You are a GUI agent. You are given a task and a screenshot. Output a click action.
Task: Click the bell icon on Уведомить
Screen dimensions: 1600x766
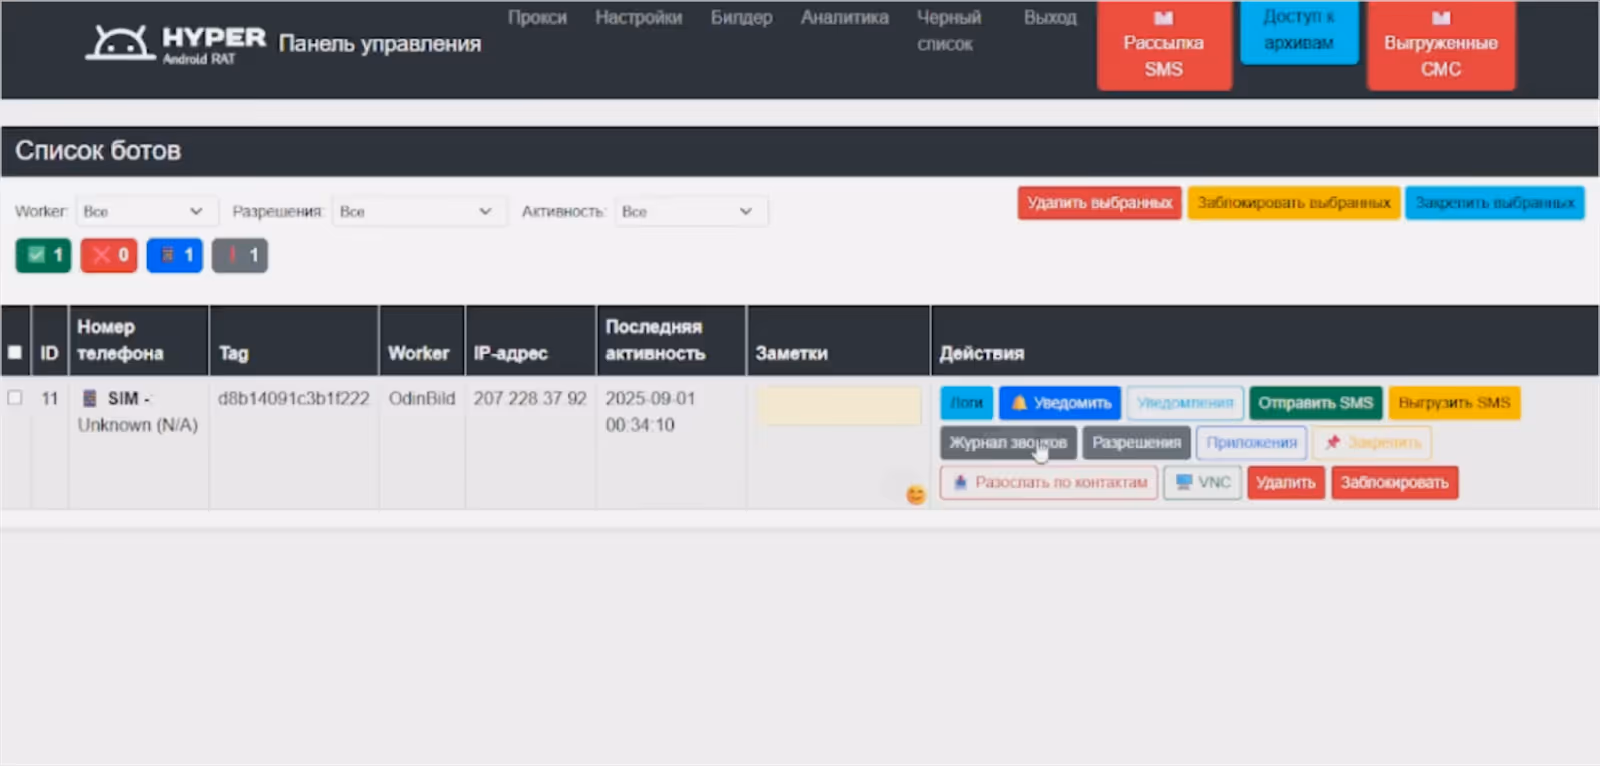point(1019,403)
